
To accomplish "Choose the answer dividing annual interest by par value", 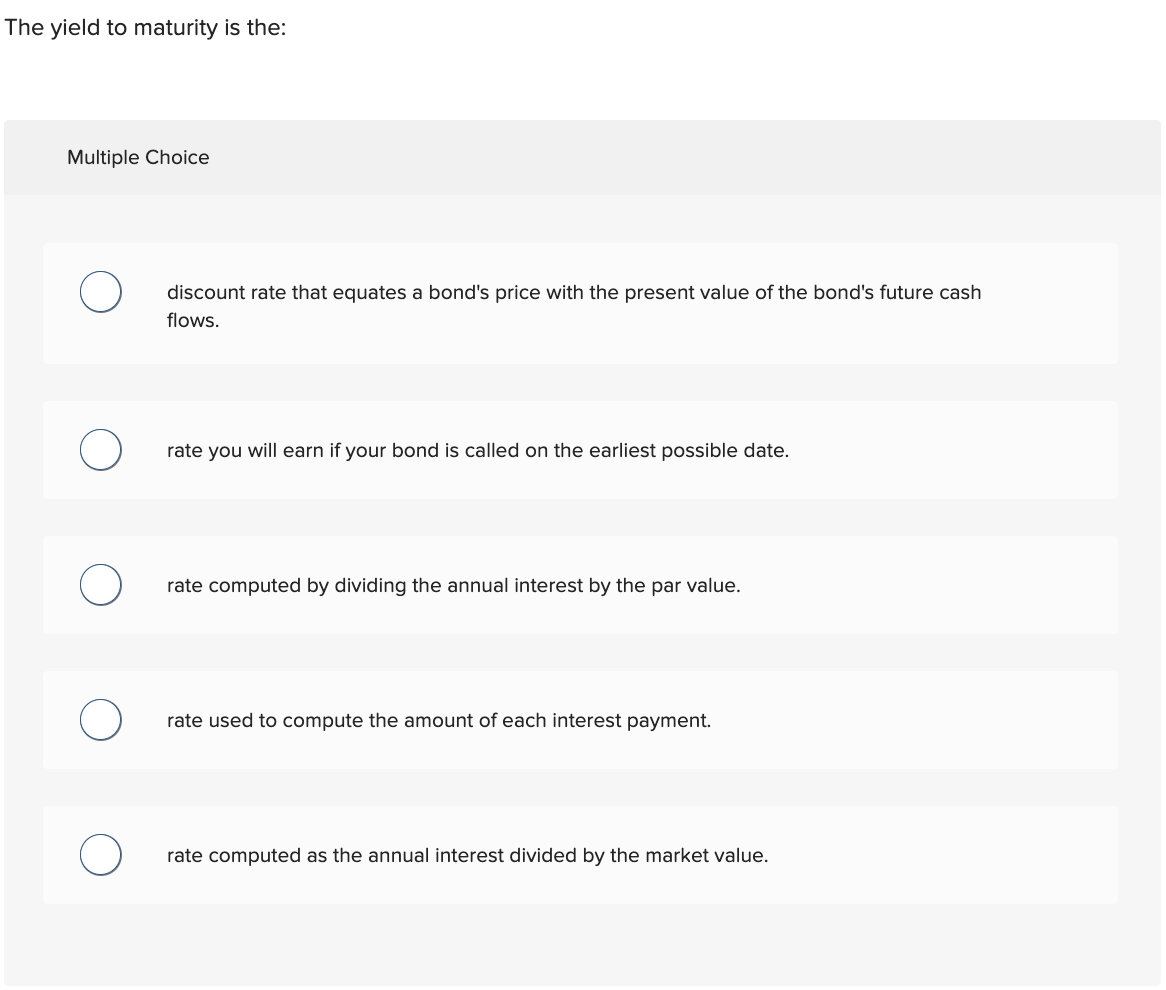I will [x=454, y=585].
